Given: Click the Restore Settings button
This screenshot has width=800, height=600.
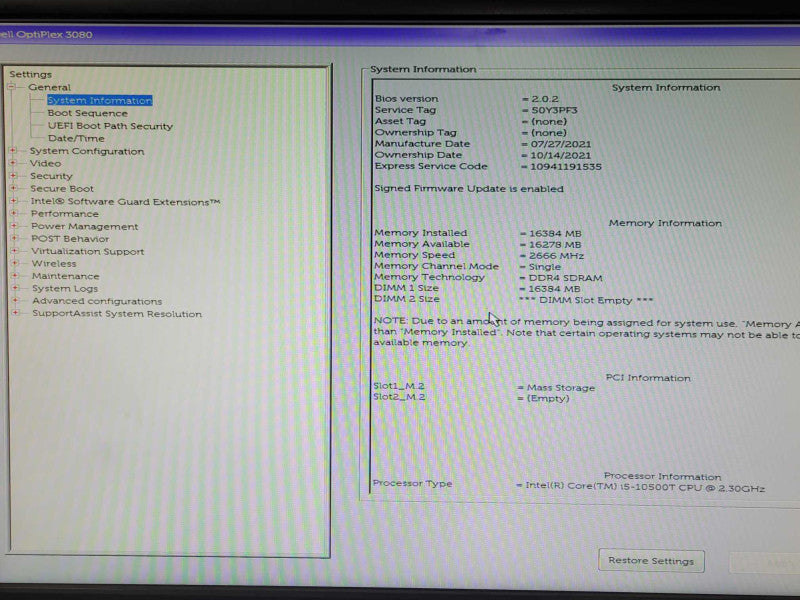Looking at the screenshot, I should pyautogui.click(x=651, y=561).
